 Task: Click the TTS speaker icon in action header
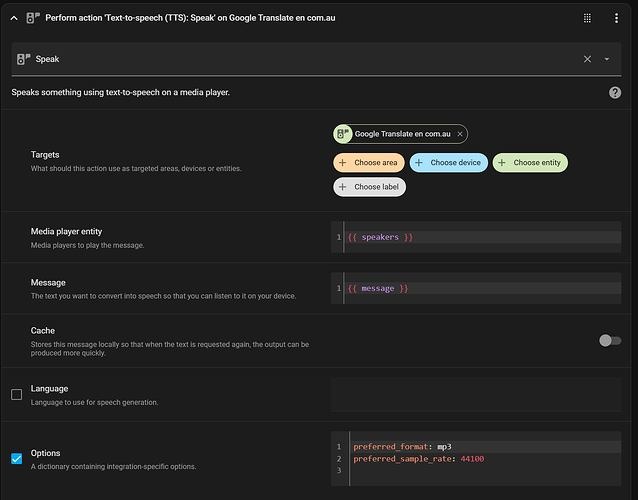click(33, 18)
